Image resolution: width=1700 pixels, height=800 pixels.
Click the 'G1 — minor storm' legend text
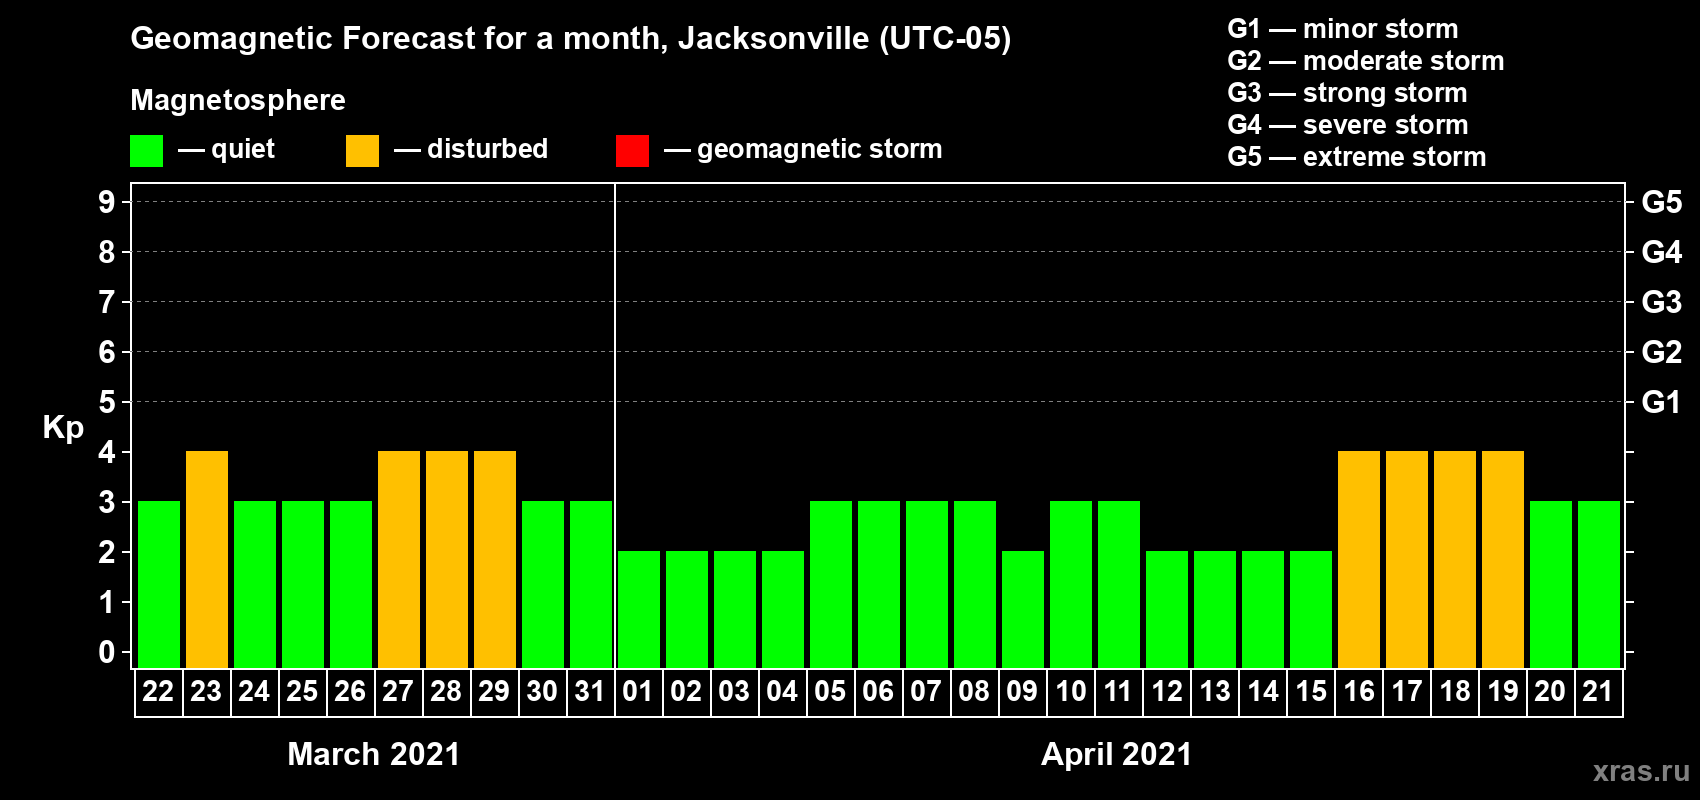pos(1343,29)
